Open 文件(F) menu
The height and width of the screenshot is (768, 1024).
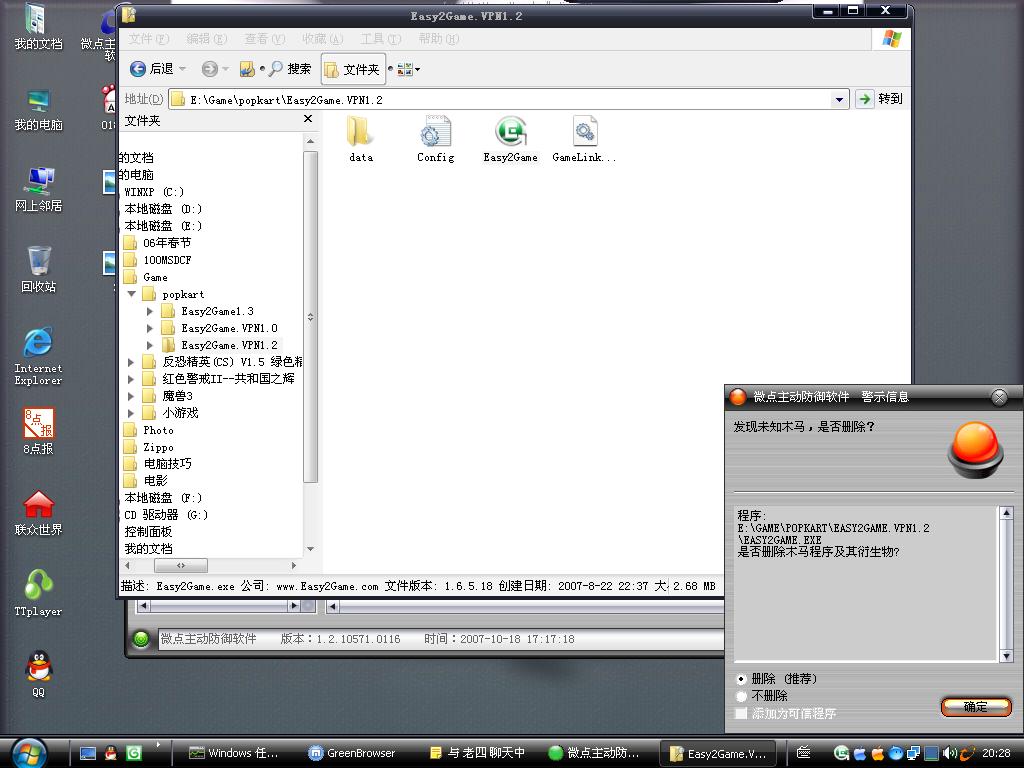coord(149,39)
